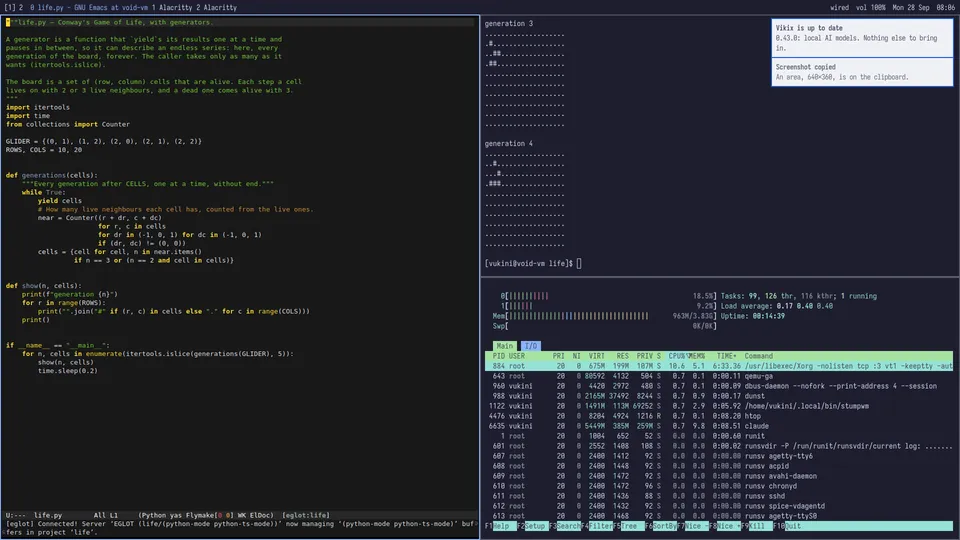Click Nice + in the htop function bar

coord(725,526)
